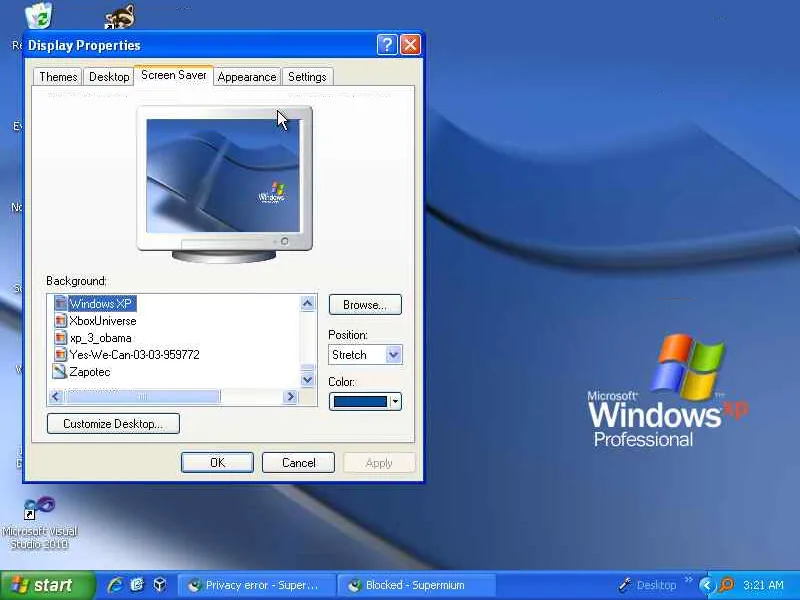Select the raccoon desktop shortcut icon

[x=120, y=16]
